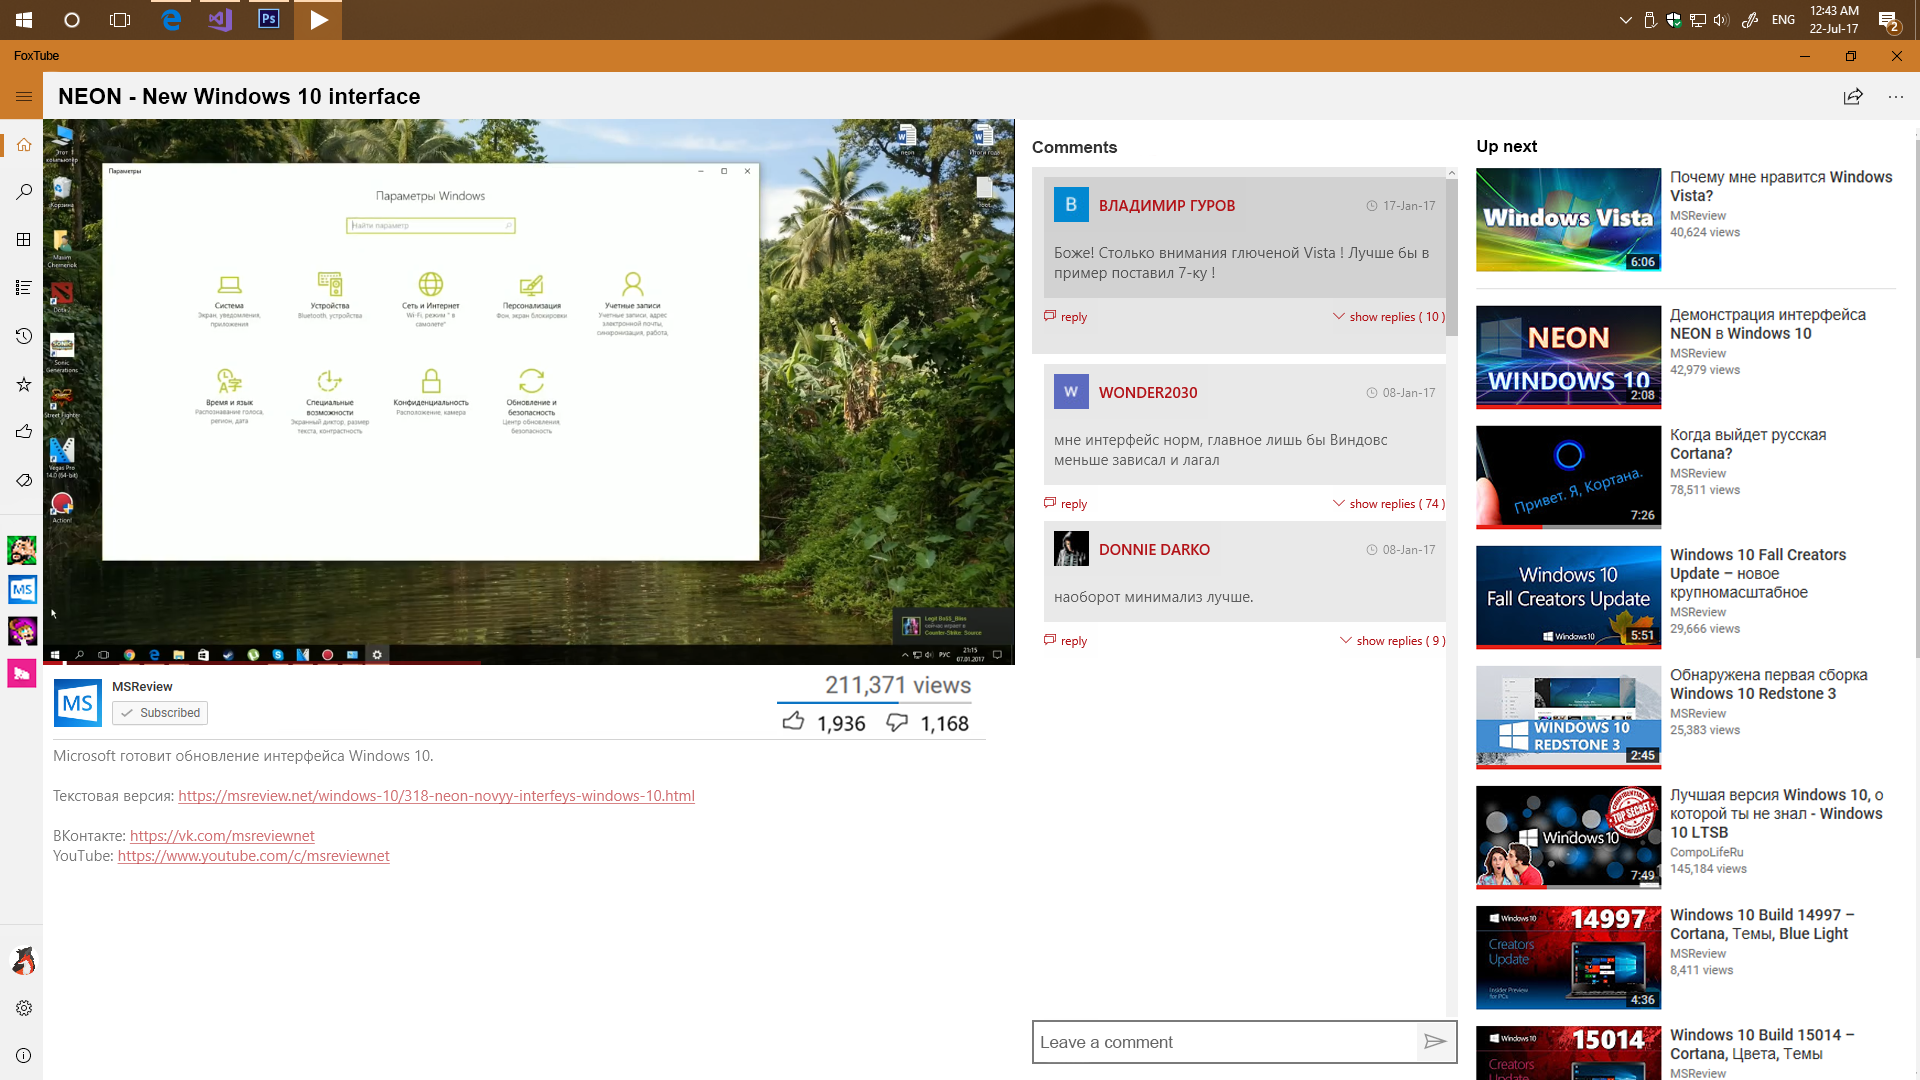The width and height of the screenshot is (1920, 1080).
Task: Open Visual Studio from the taskbar
Action: pos(220,19)
